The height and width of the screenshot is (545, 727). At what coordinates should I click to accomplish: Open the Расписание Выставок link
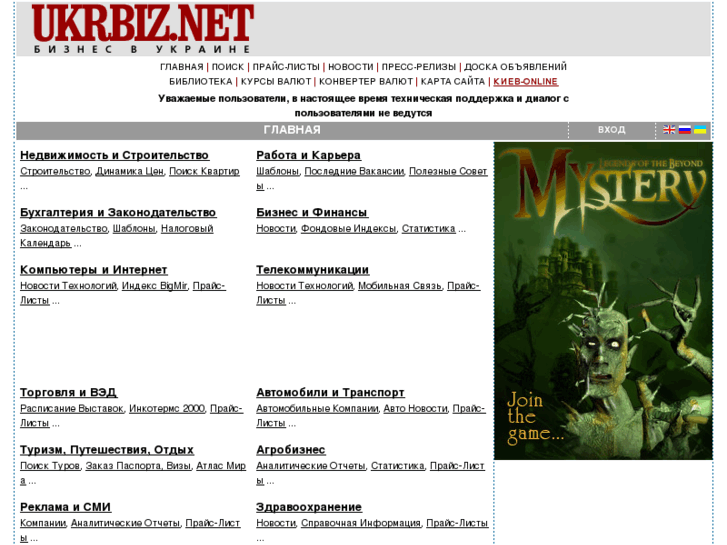click(72, 409)
